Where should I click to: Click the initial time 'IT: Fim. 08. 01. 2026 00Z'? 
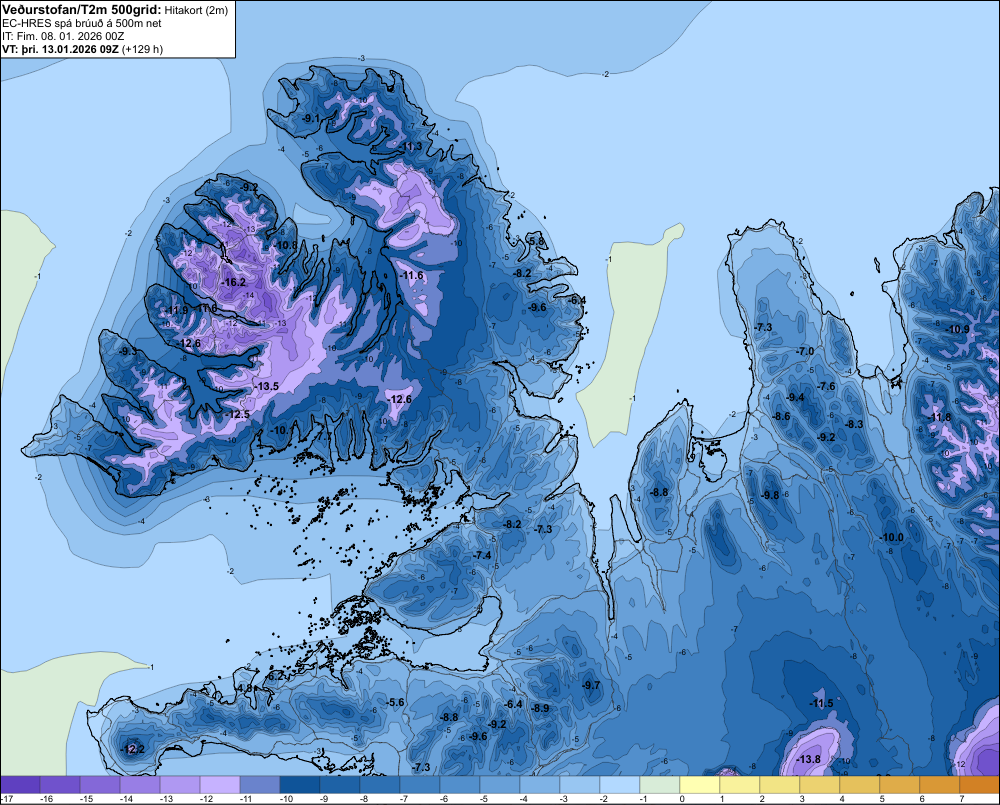(63, 36)
